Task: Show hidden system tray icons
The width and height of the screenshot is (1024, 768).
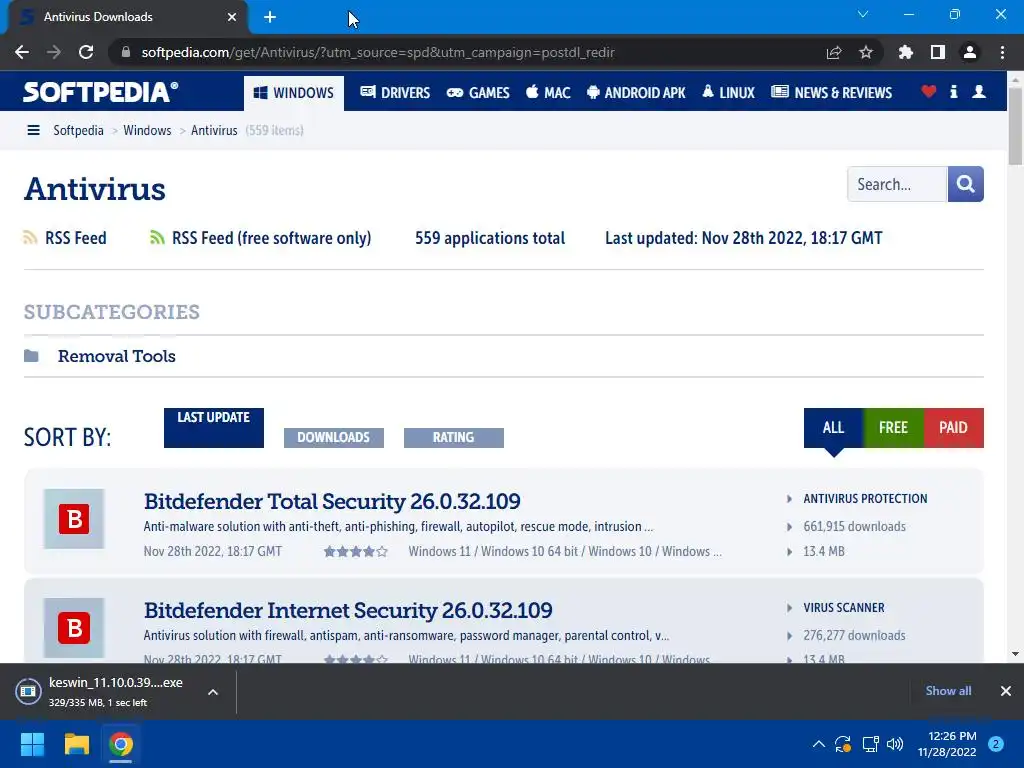Action: [818, 744]
